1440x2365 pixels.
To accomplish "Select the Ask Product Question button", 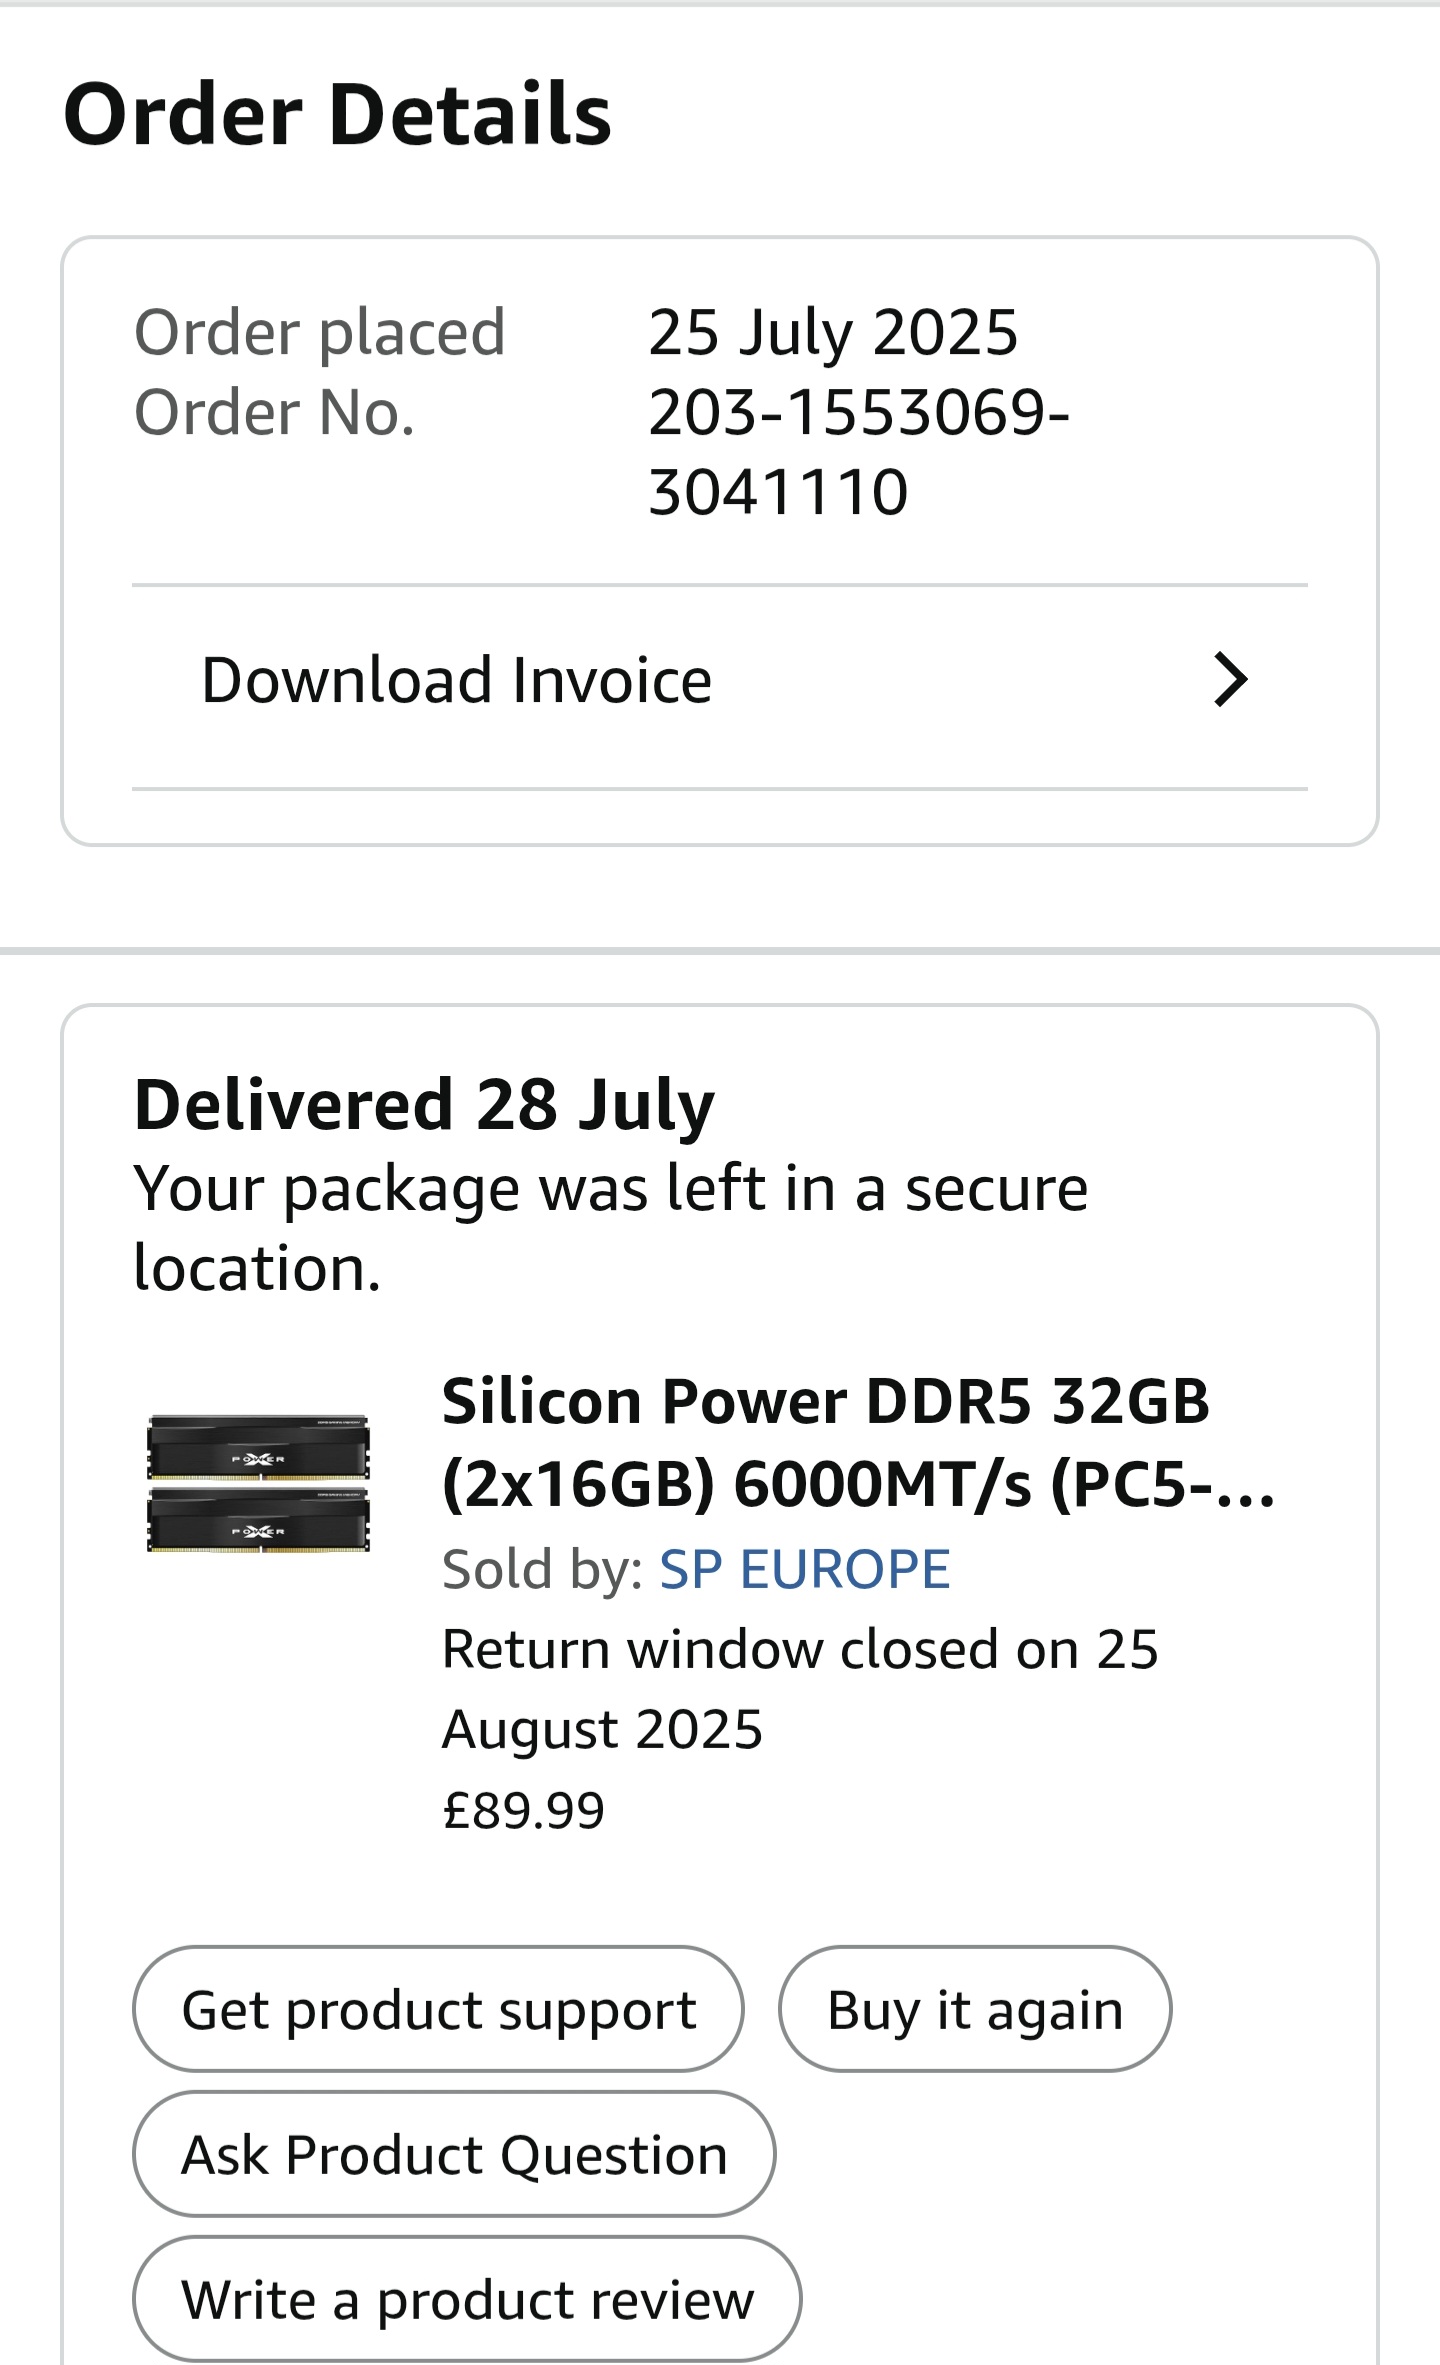I will (454, 2154).
